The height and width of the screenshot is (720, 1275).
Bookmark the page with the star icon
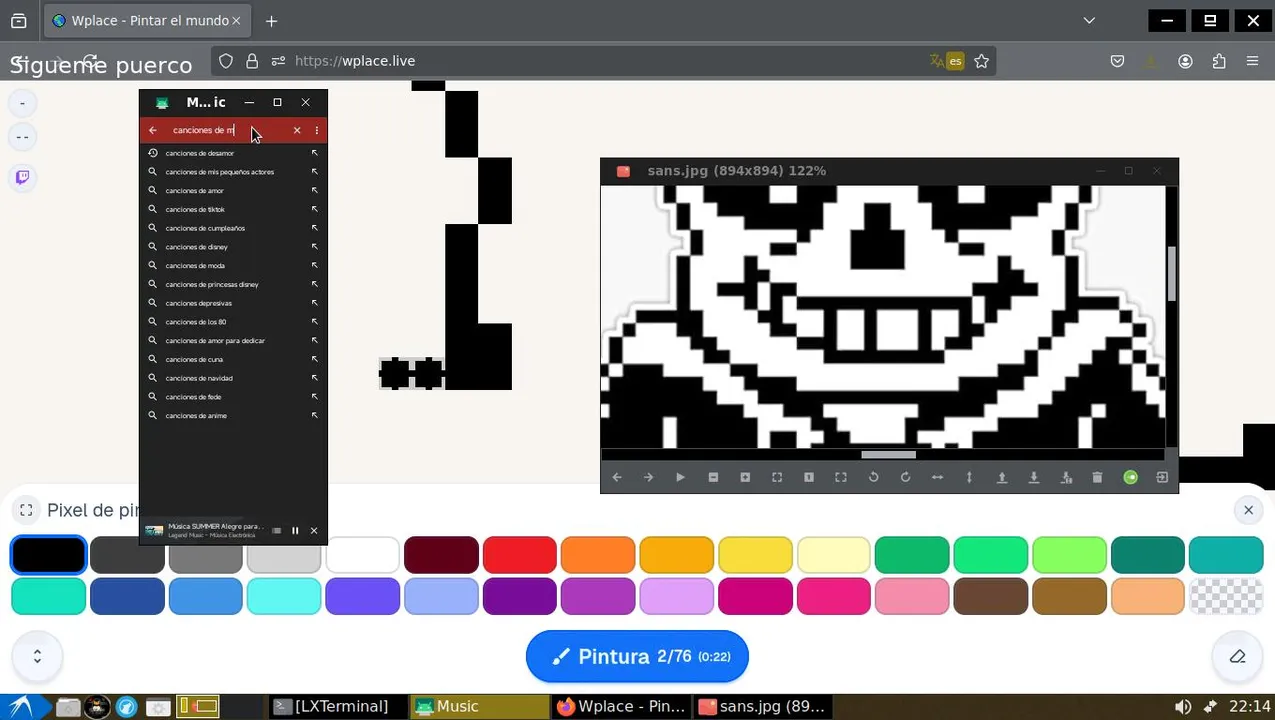982,61
